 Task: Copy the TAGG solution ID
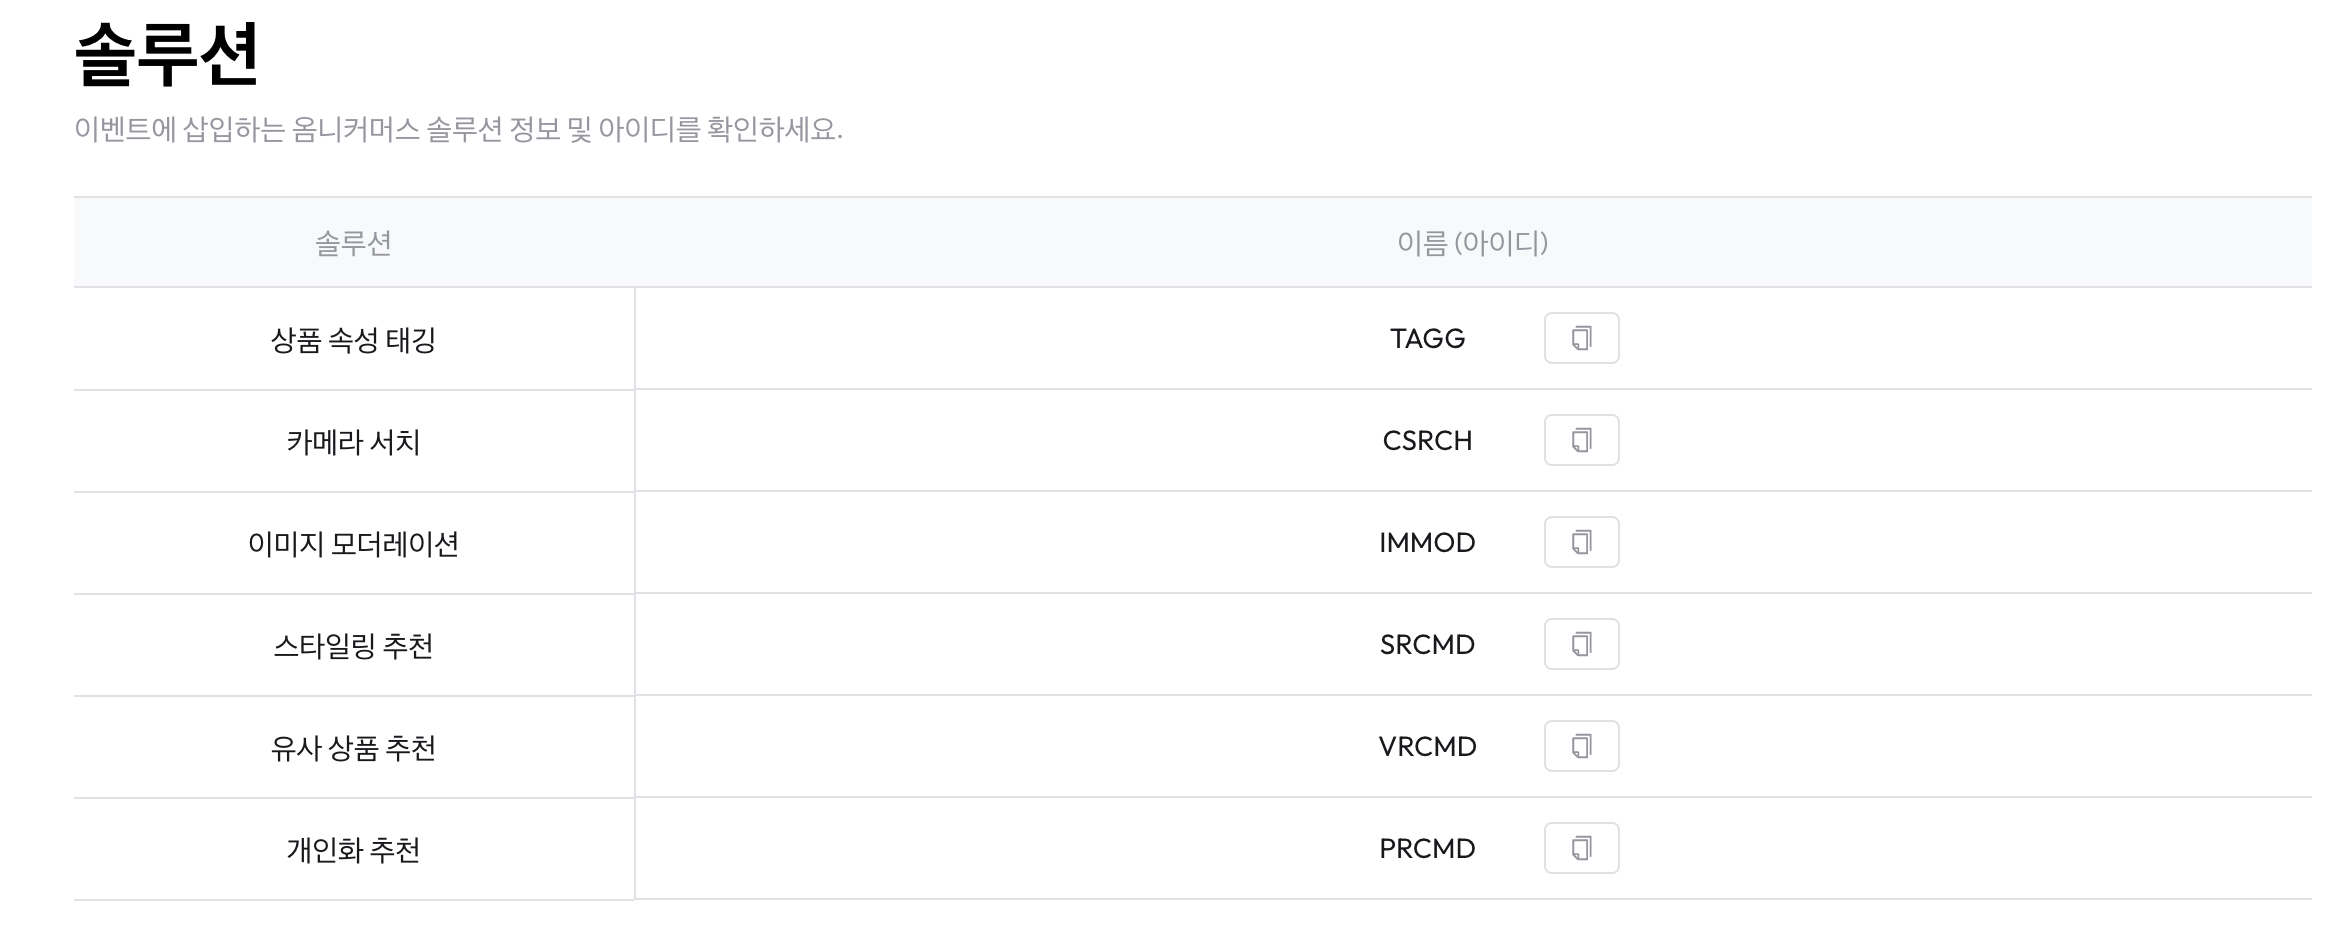(1581, 338)
